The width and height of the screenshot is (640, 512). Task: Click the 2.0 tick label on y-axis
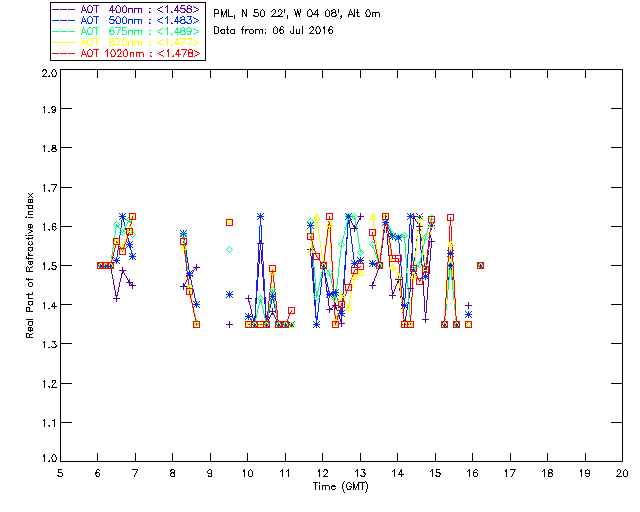[47, 74]
